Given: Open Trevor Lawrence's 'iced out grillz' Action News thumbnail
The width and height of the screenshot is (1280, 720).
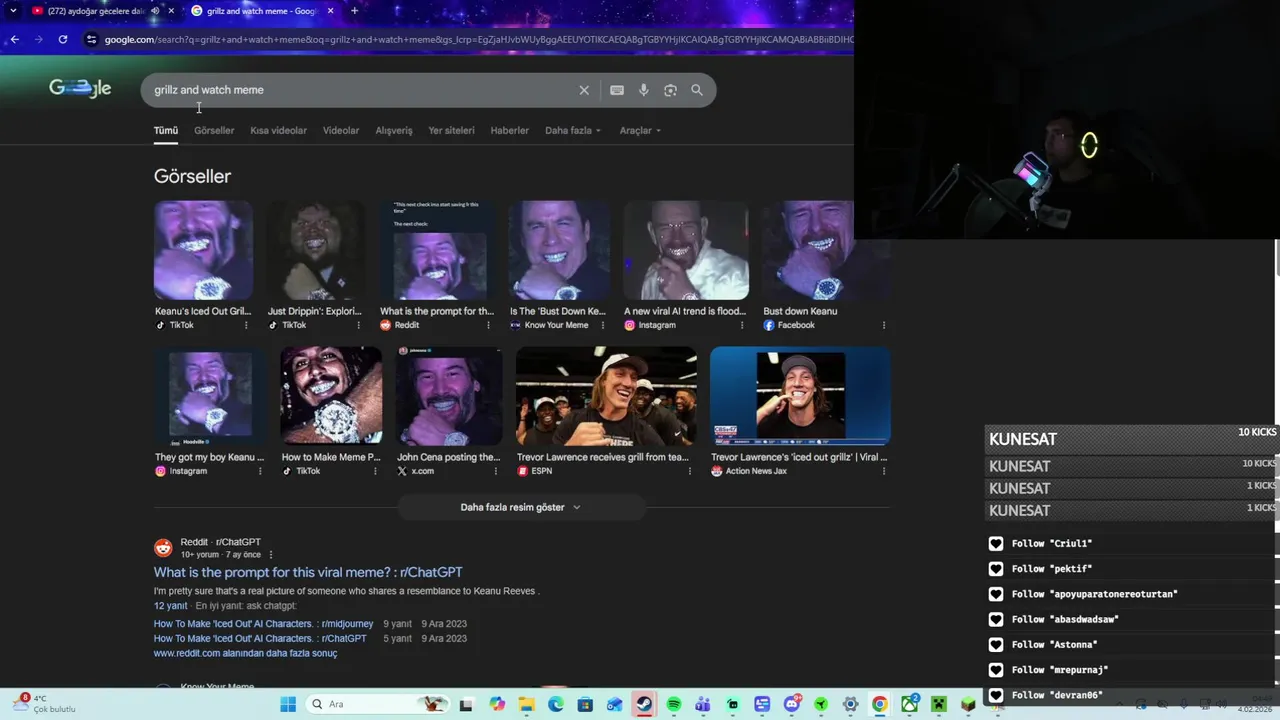Looking at the screenshot, I should (x=800, y=396).
